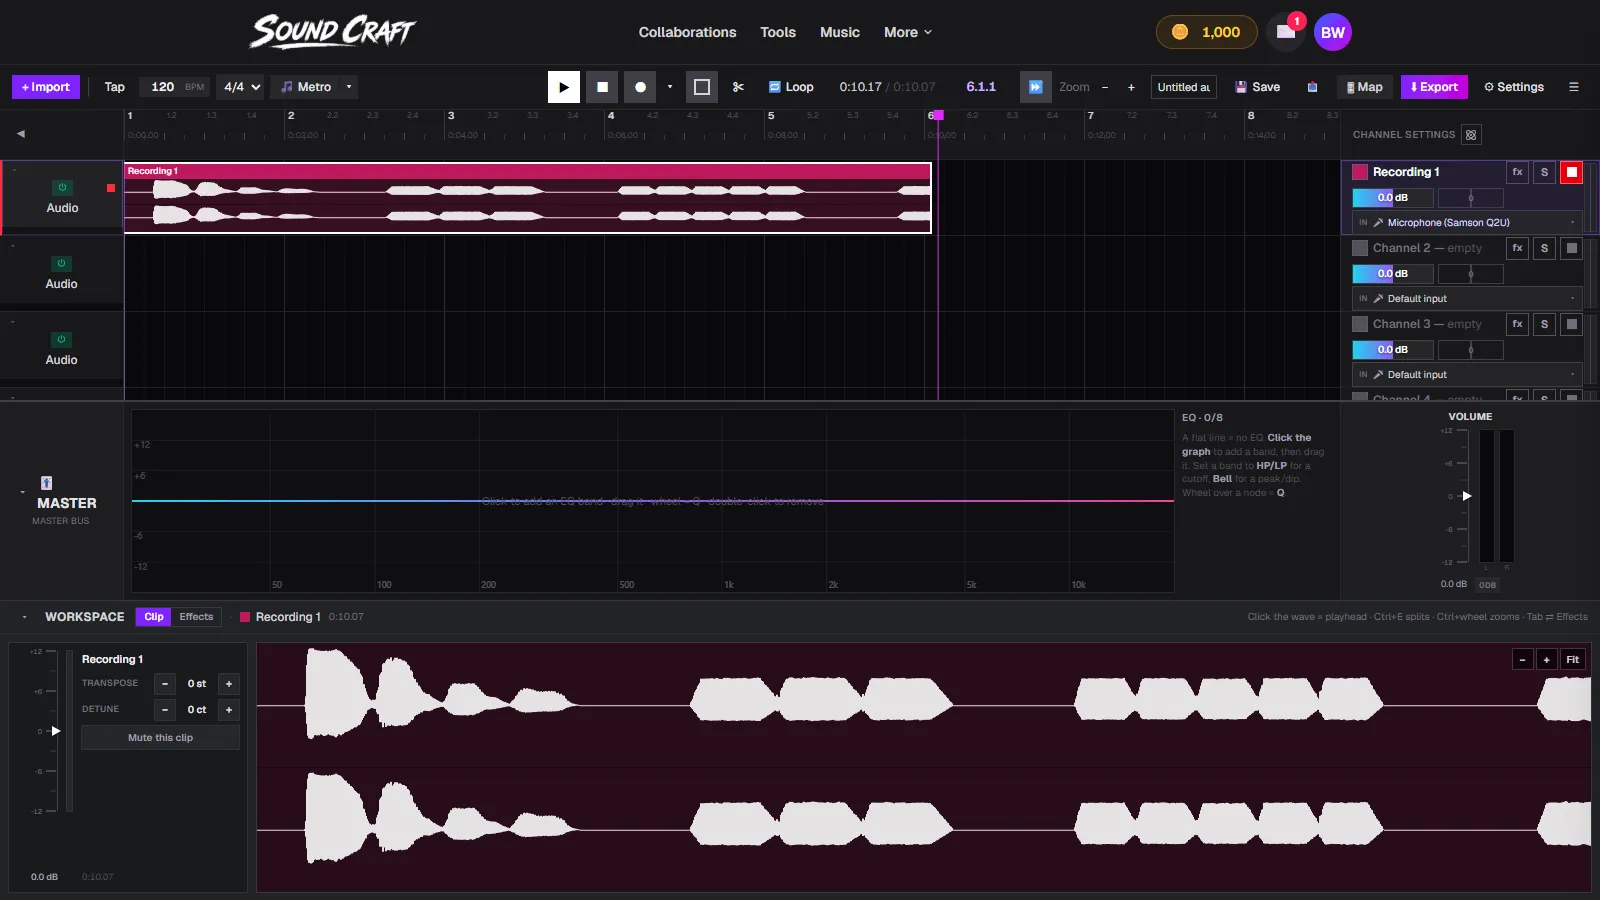Open Settings
The image size is (1600, 900).
(1514, 87)
